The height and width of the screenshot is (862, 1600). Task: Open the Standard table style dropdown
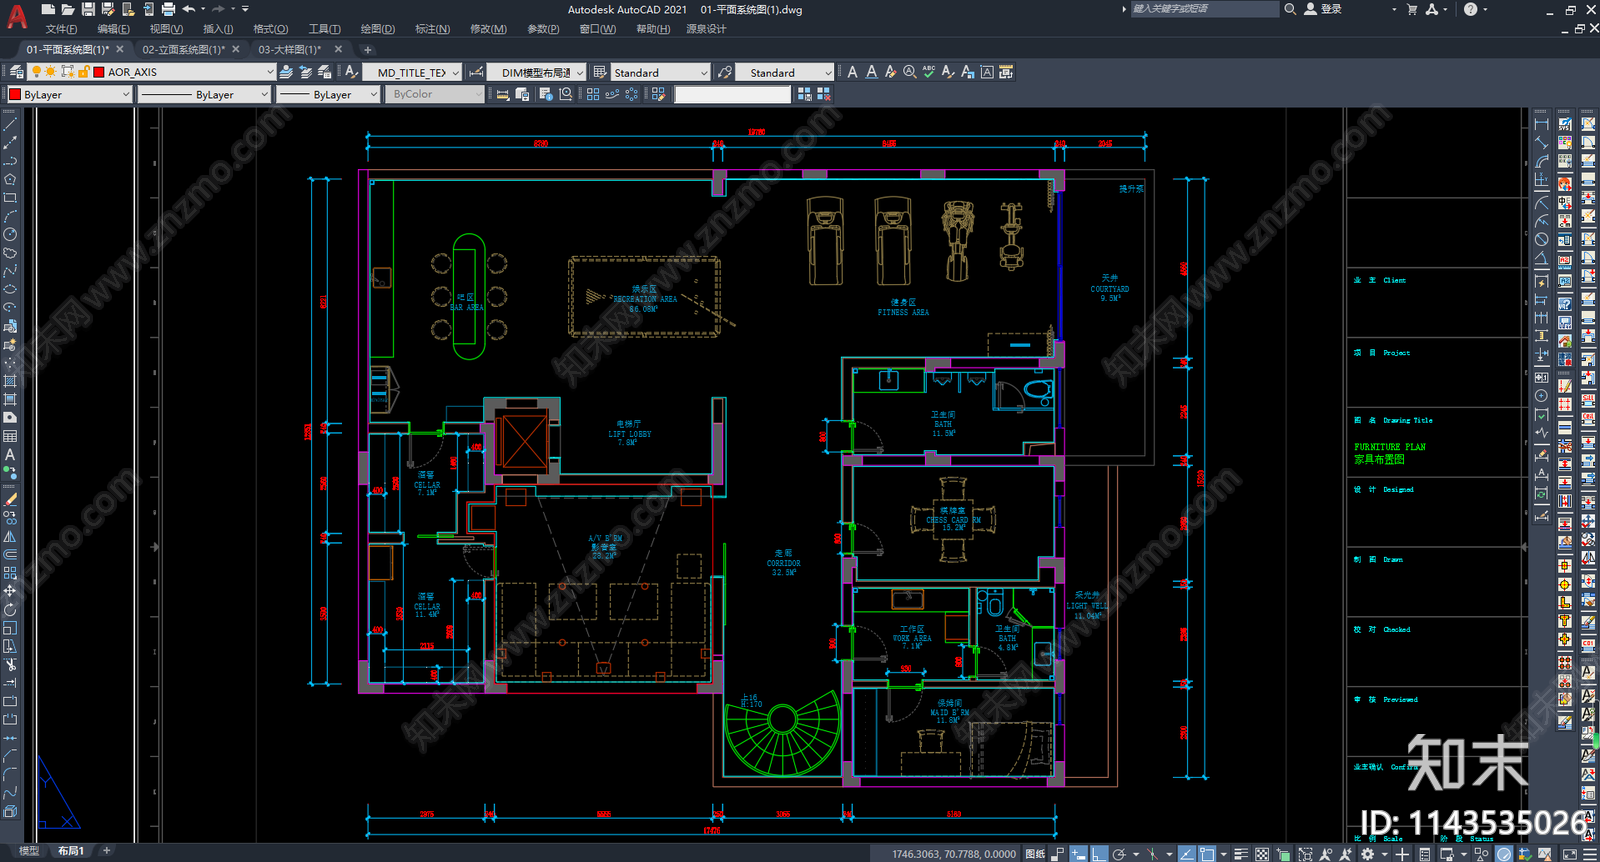point(704,72)
